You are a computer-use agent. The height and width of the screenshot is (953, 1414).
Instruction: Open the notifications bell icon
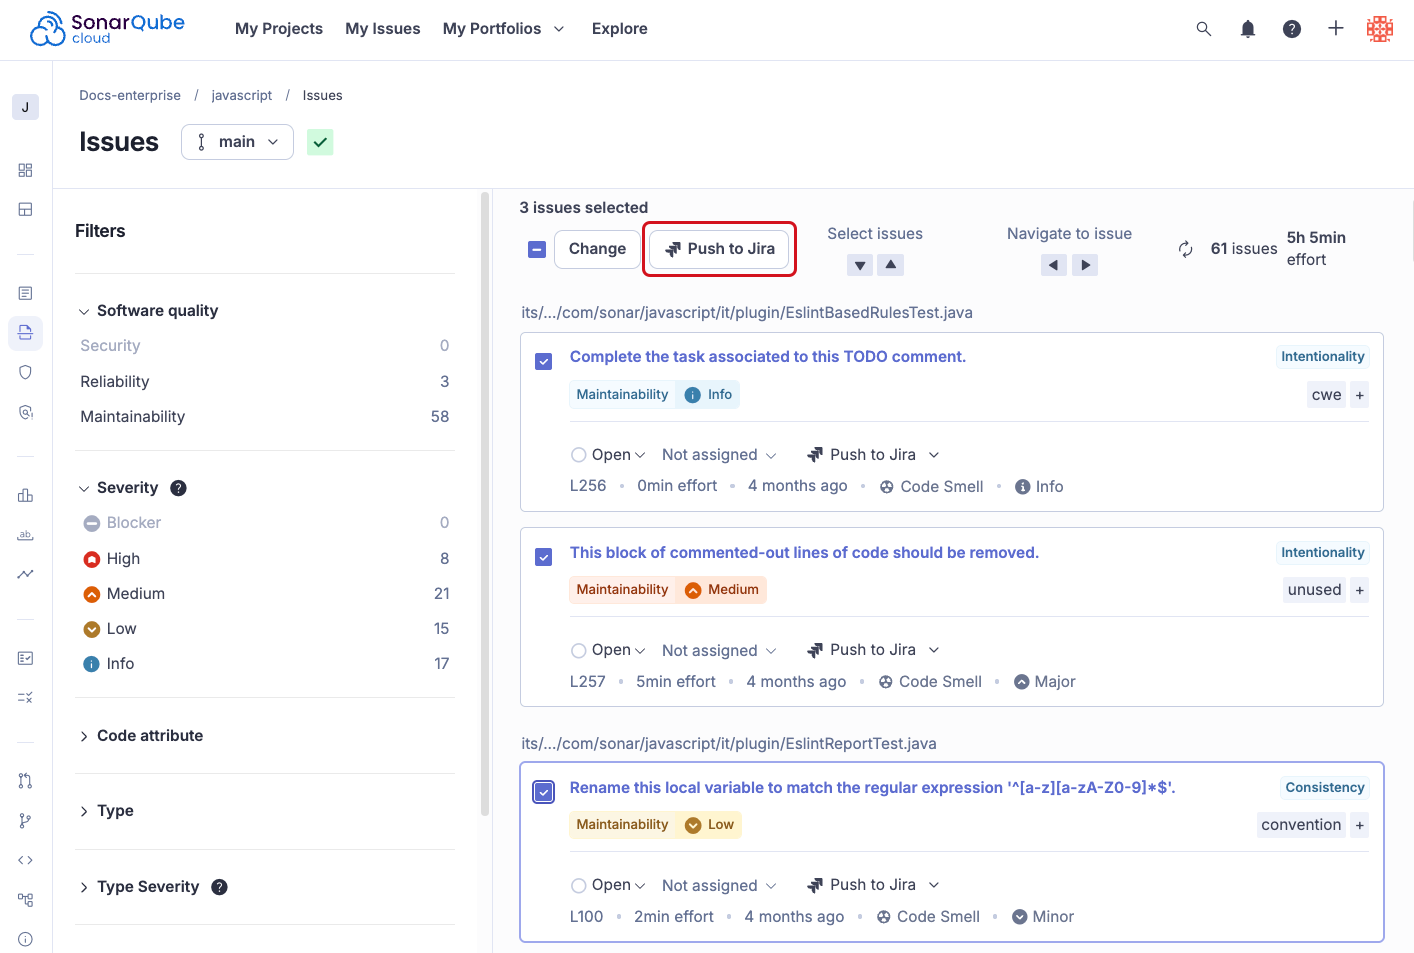point(1247,29)
